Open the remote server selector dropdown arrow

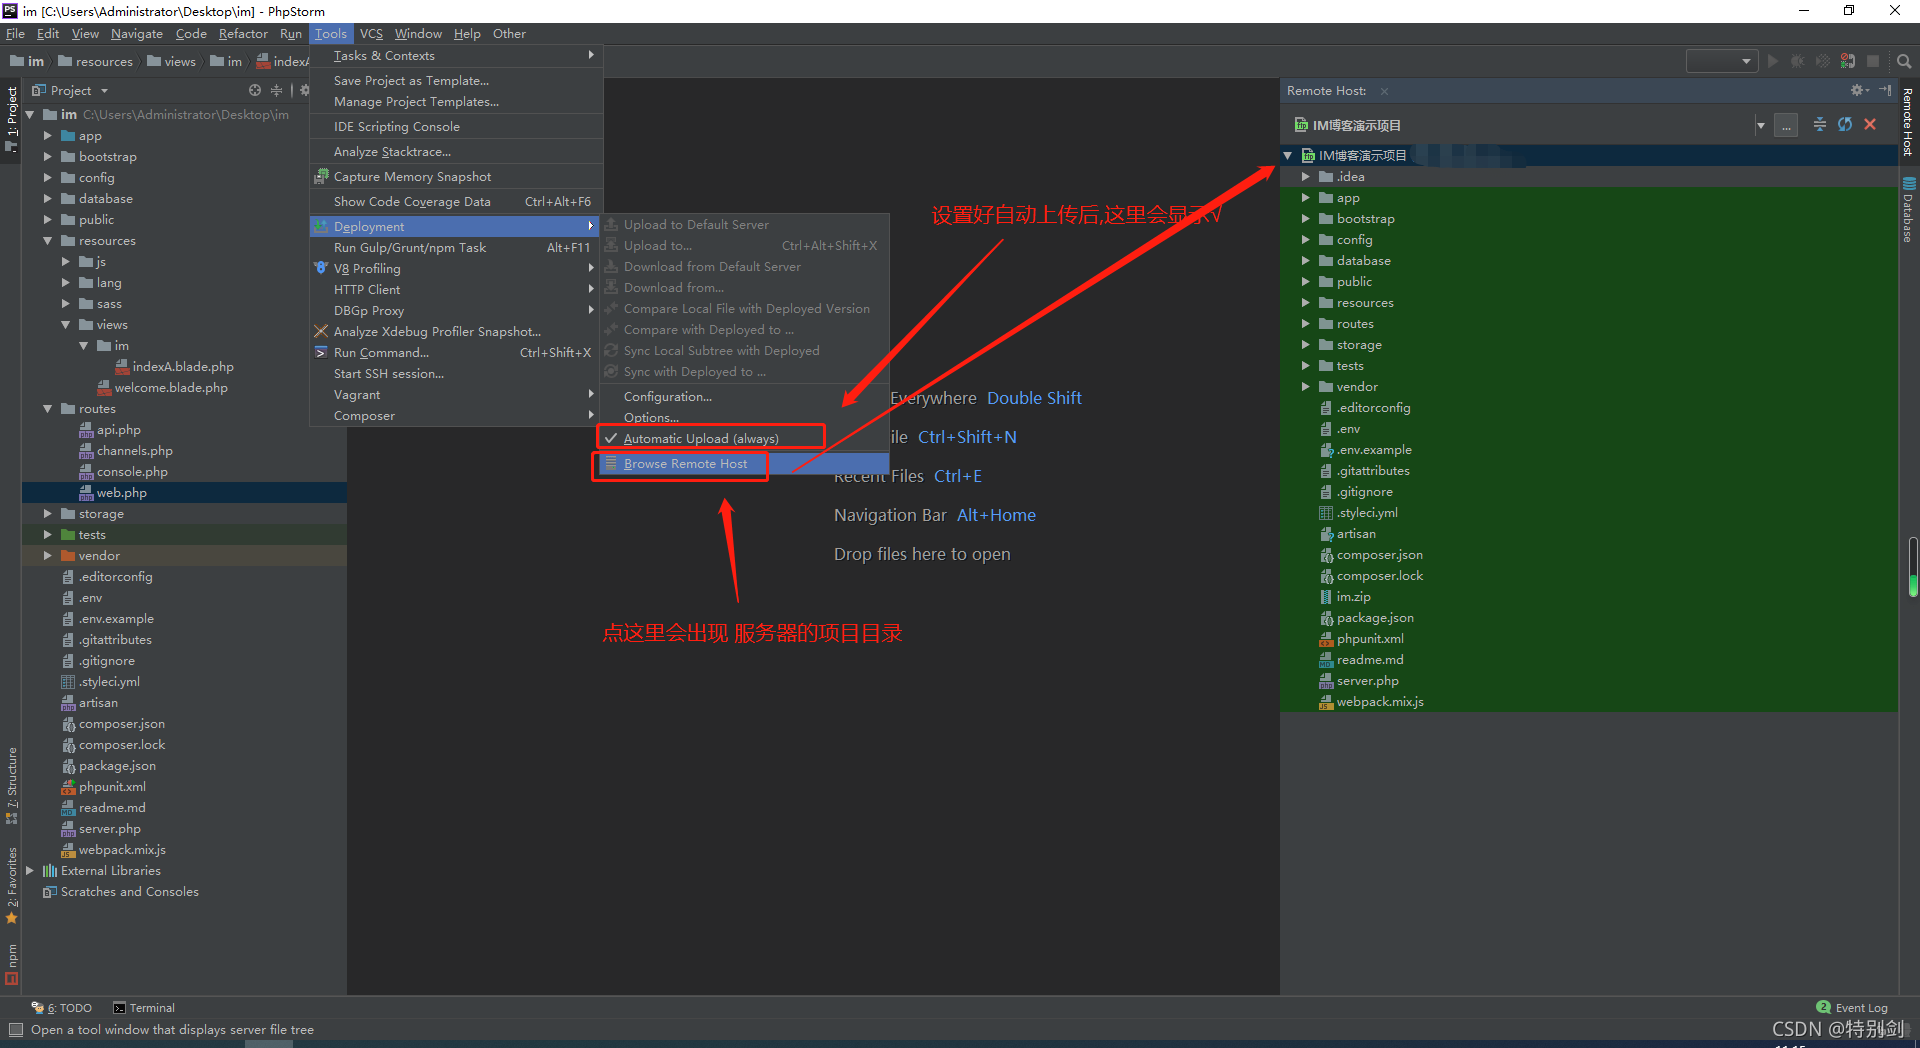[x=1760, y=126]
